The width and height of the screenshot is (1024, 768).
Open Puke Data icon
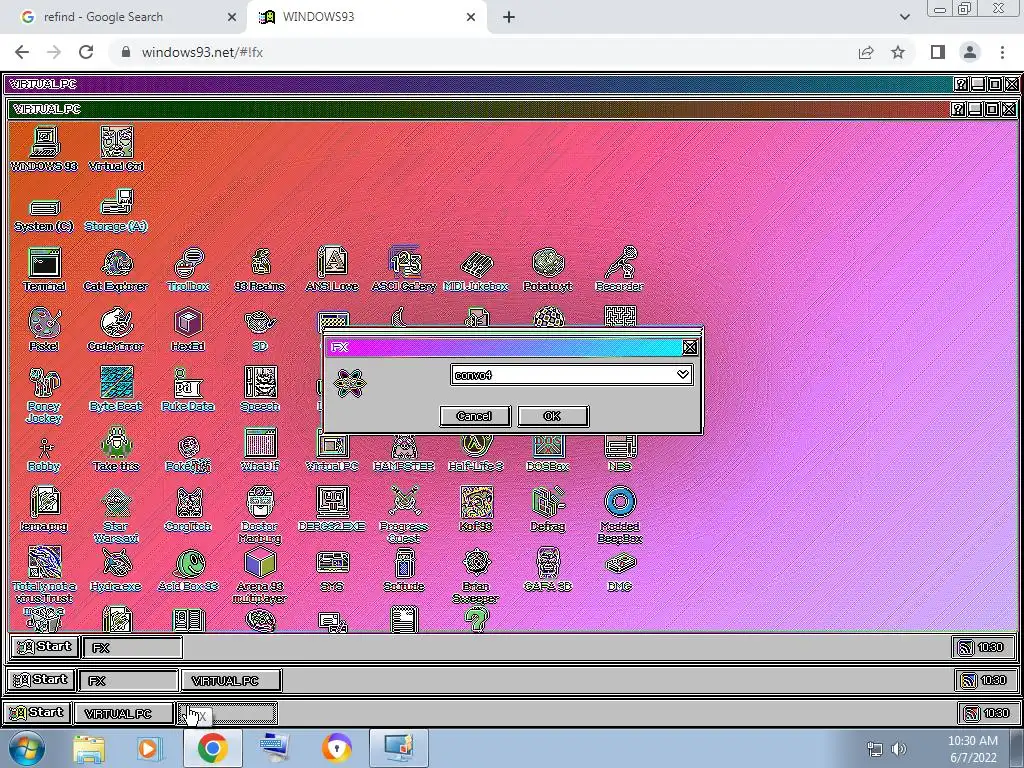click(x=188, y=389)
